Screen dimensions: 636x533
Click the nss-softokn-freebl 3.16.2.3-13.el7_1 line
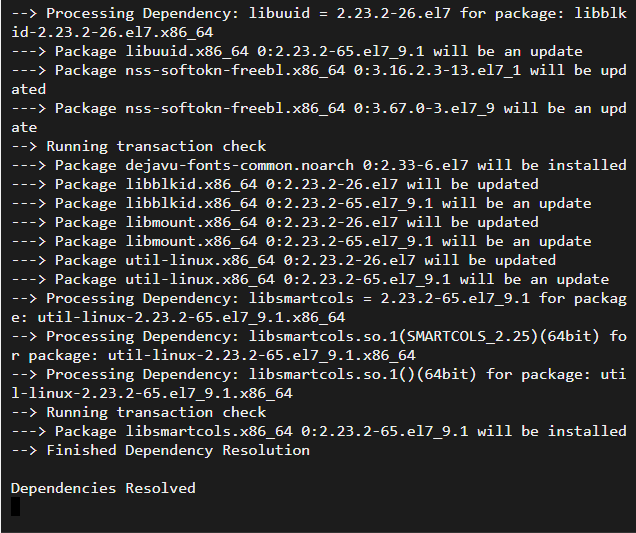click(x=319, y=80)
